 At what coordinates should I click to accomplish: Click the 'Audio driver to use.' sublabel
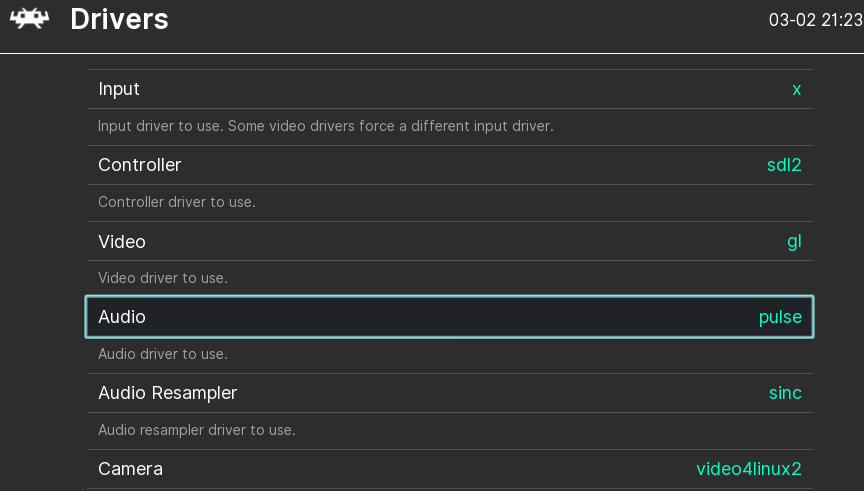point(163,354)
